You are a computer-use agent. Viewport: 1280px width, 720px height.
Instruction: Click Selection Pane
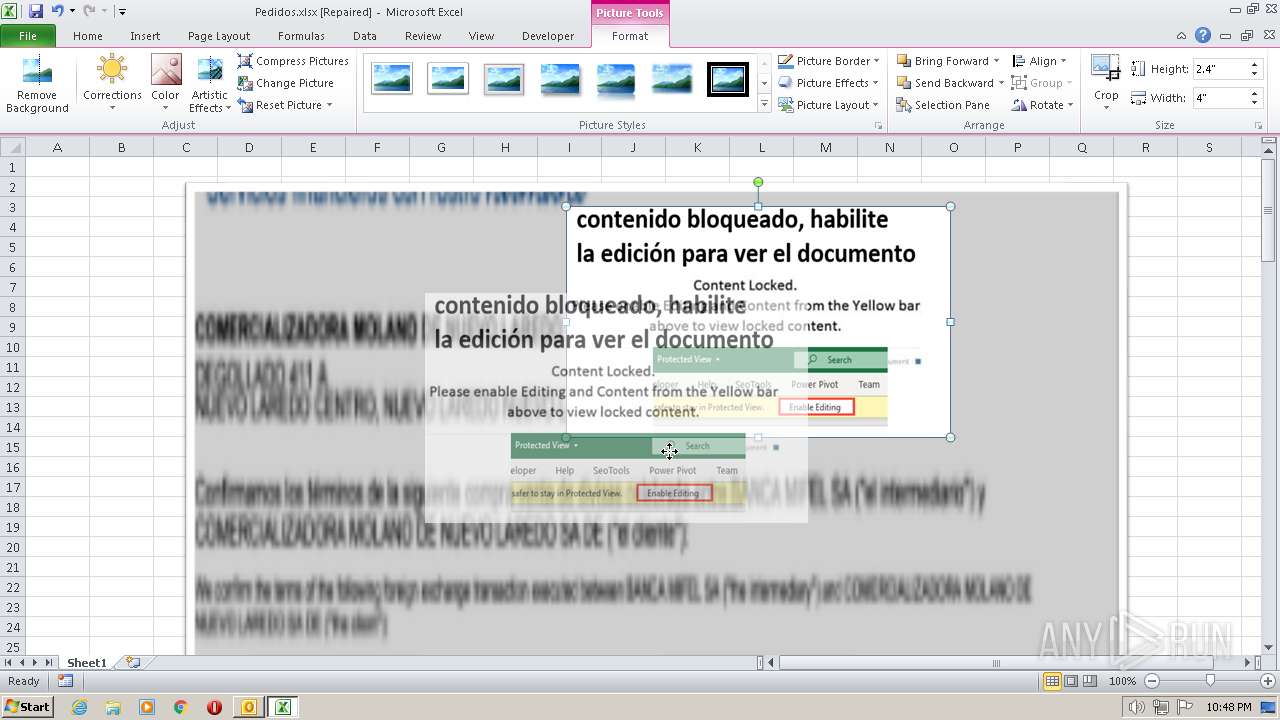pyautogui.click(x=943, y=105)
